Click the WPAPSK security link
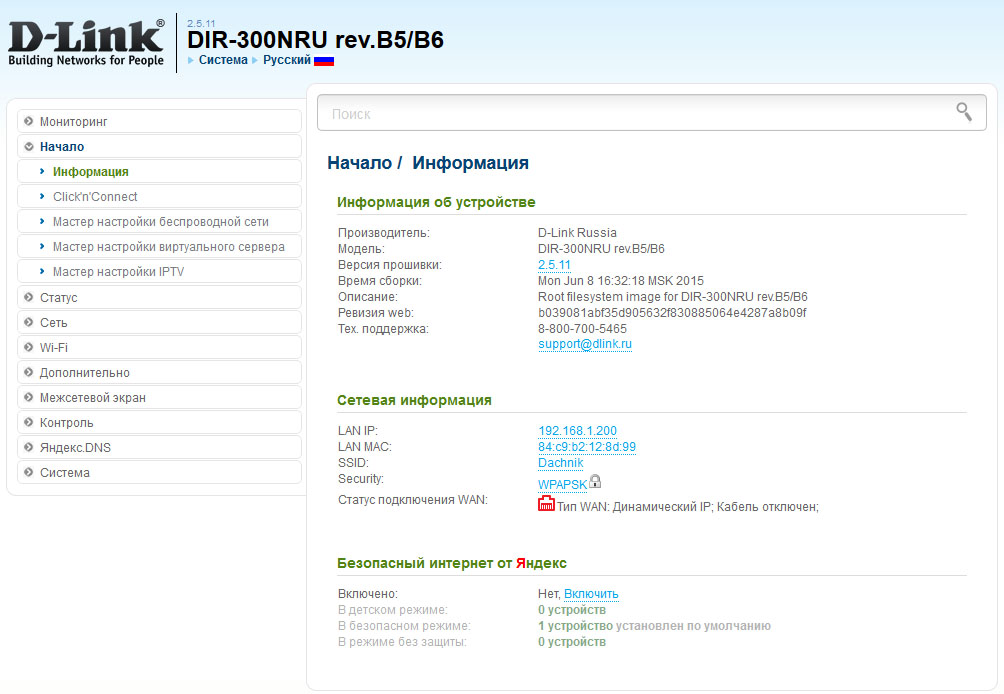The width and height of the screenshot is (1004, 694). tap(562, 485)
